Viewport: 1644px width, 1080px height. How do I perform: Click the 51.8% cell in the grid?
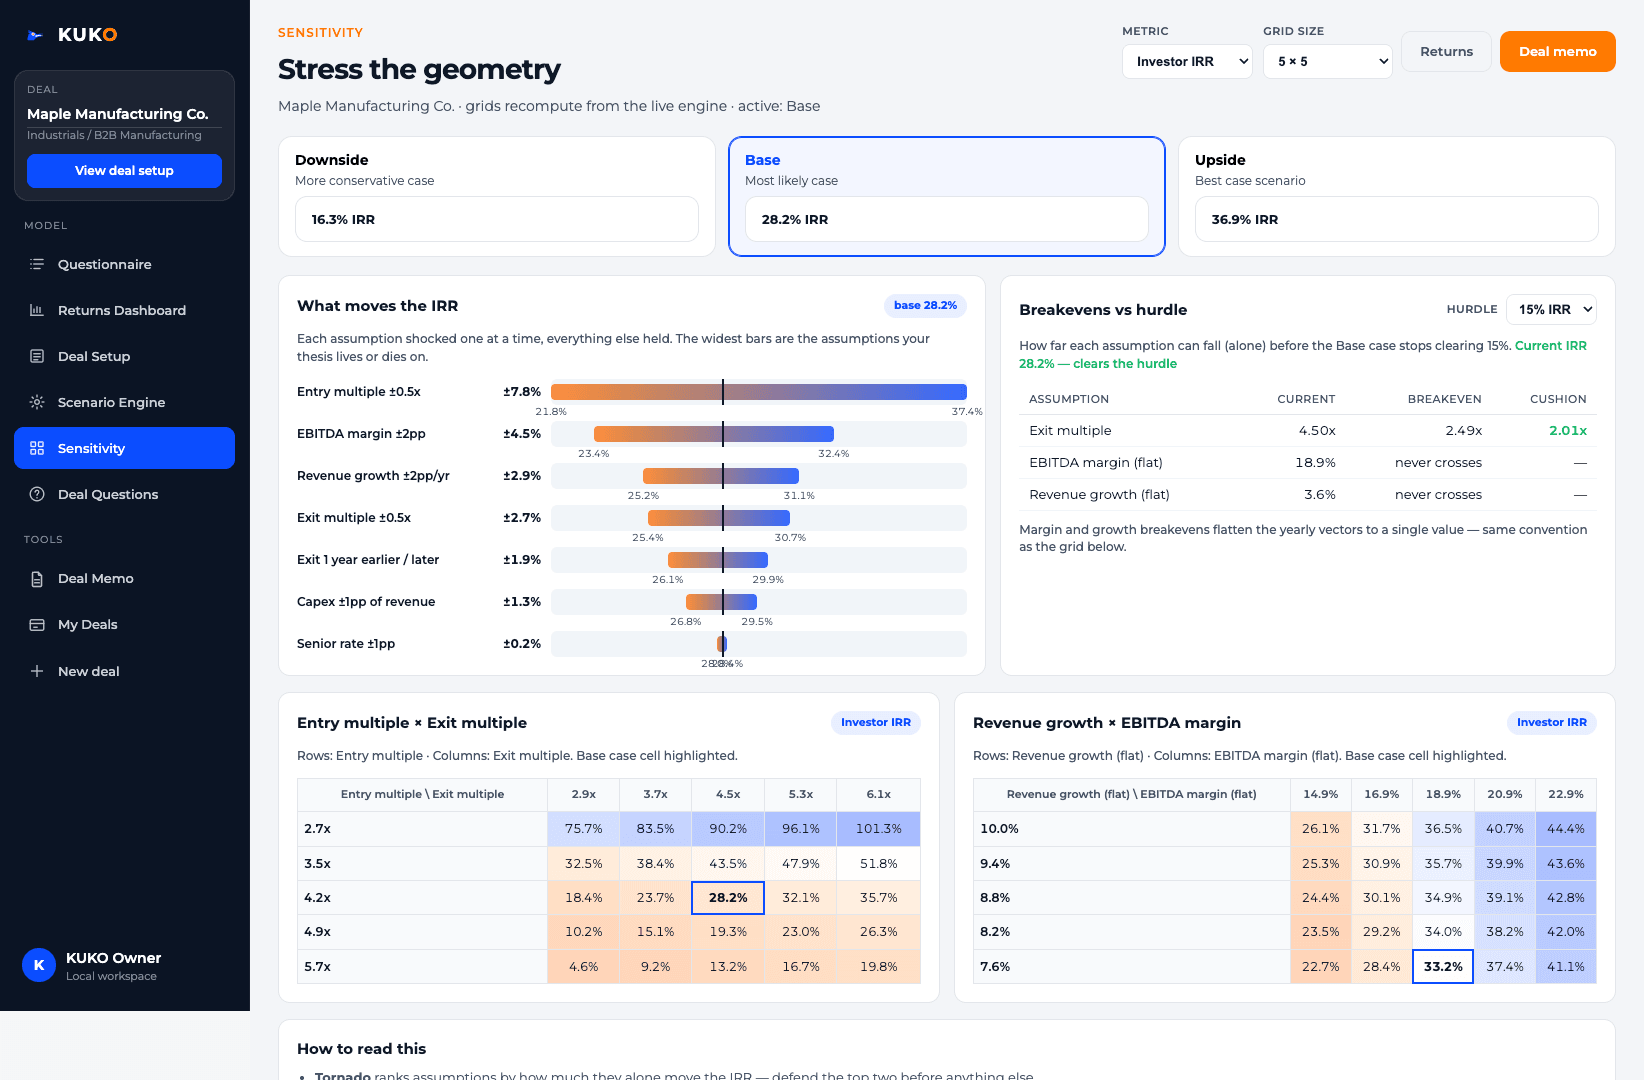pyautogui.click(x=878, y=864)
